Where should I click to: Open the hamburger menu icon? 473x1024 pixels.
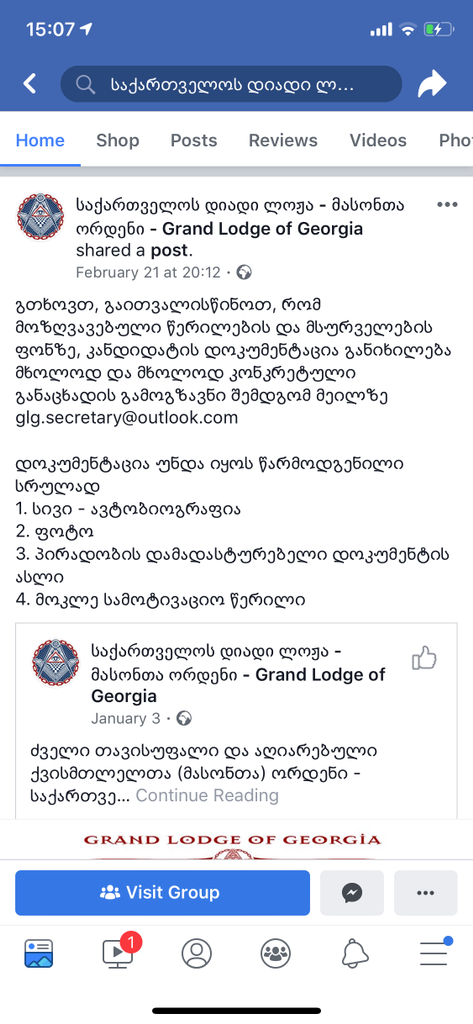tap(434, 953)
